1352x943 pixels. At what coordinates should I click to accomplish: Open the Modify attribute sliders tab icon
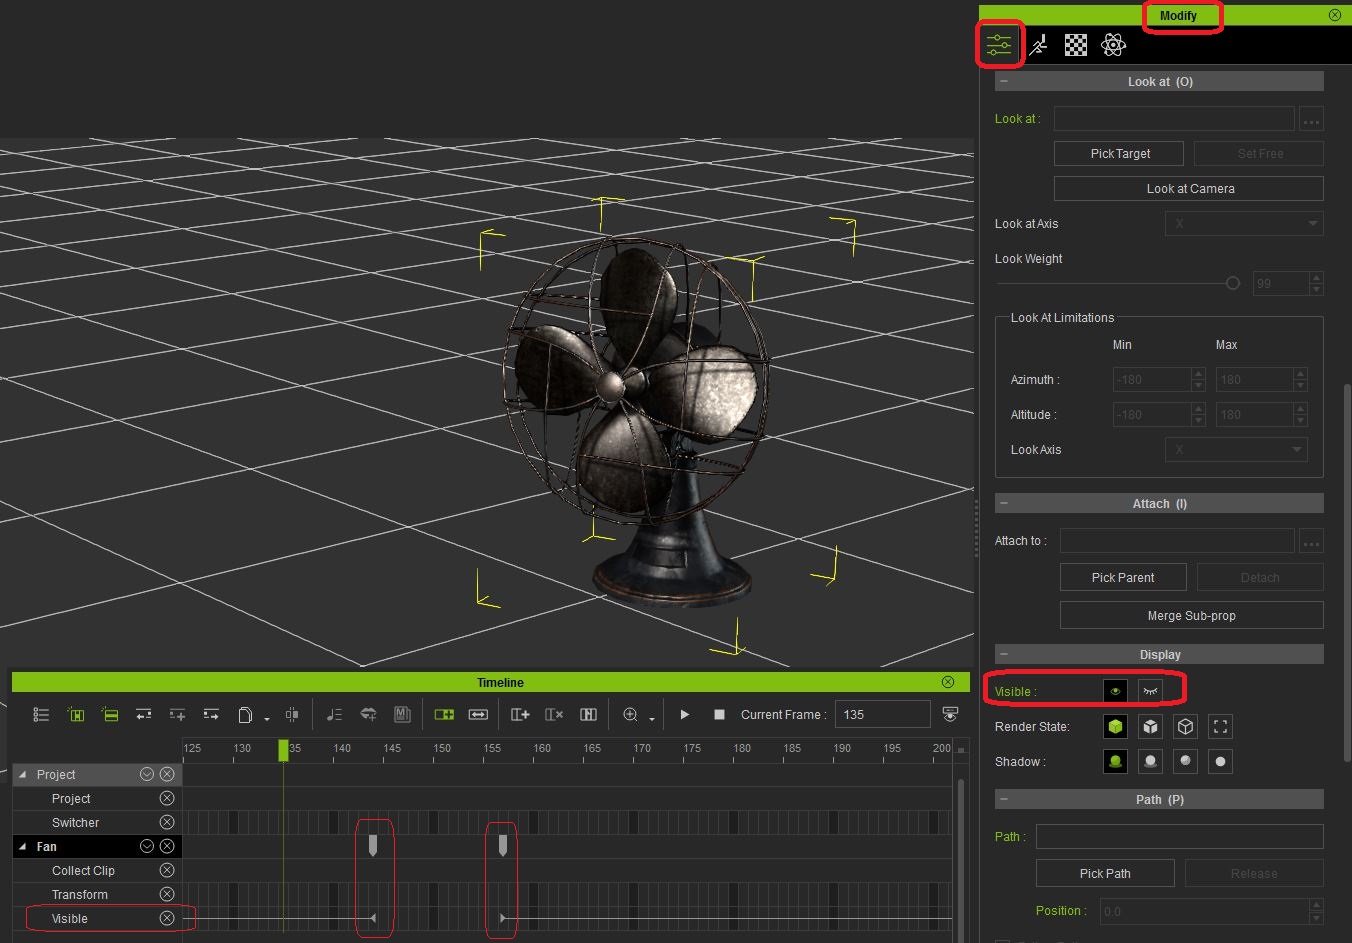coord(999,45)
